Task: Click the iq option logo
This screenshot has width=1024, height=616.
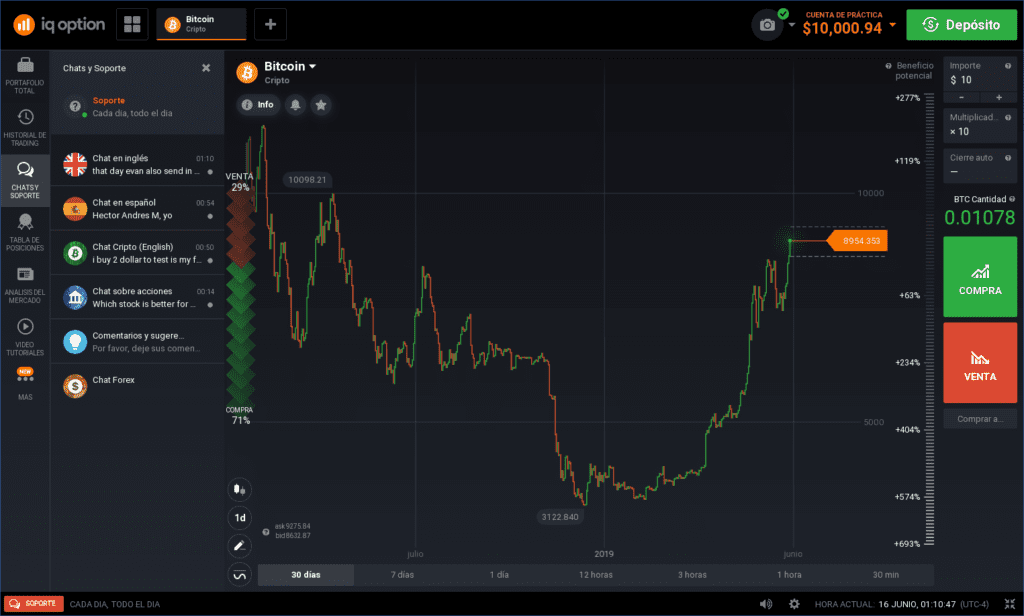Action: point(59,25)
